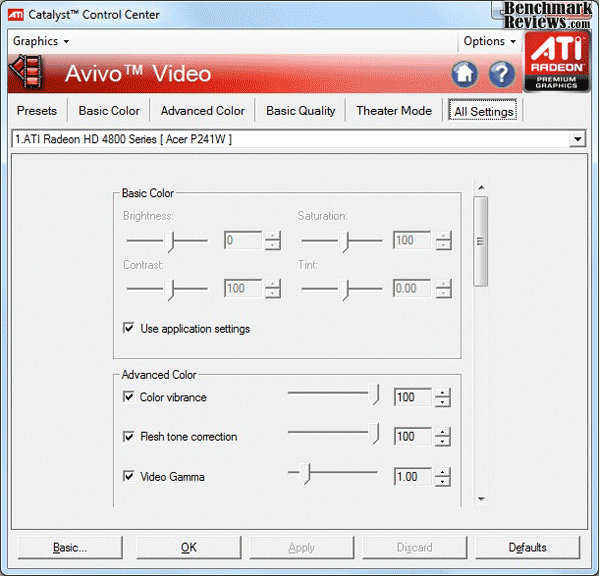Uncheck Flesh tone correction
The image size is (600, 576).
tap(129, 436)
